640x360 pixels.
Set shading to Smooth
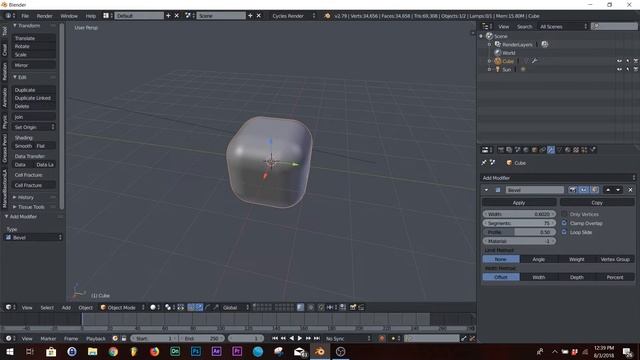coord(23,146)
